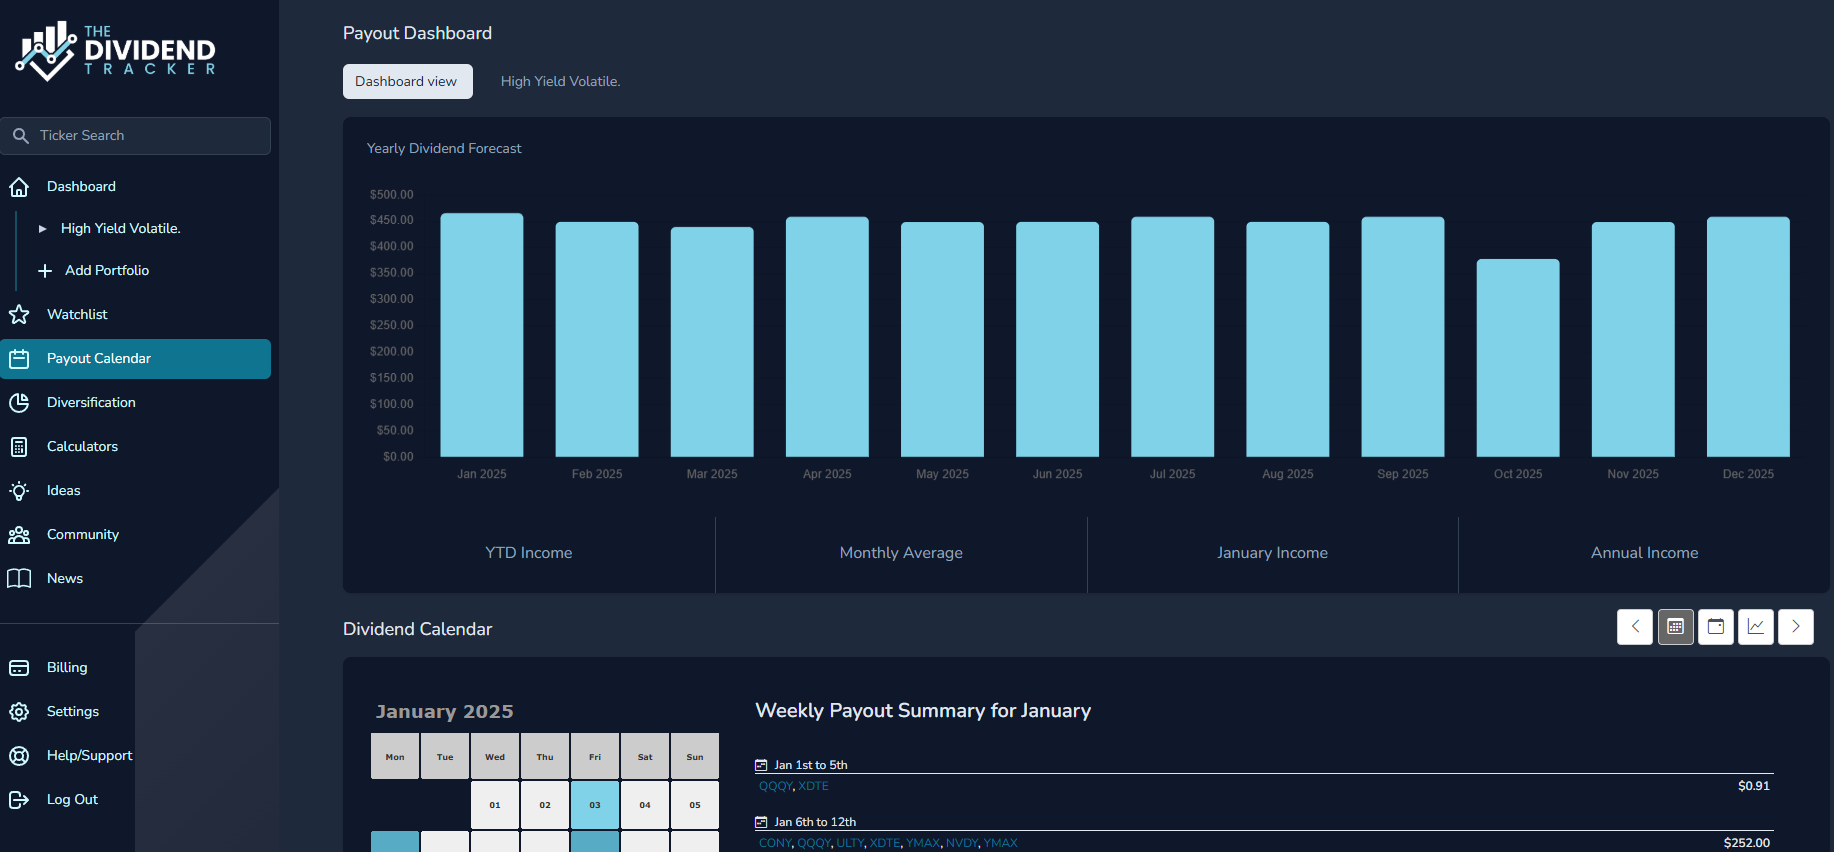Click the $252.00 weekly payout amount
Image resolution: width=1834 pixels, height=852 pixels.
tap(1747, 843)
